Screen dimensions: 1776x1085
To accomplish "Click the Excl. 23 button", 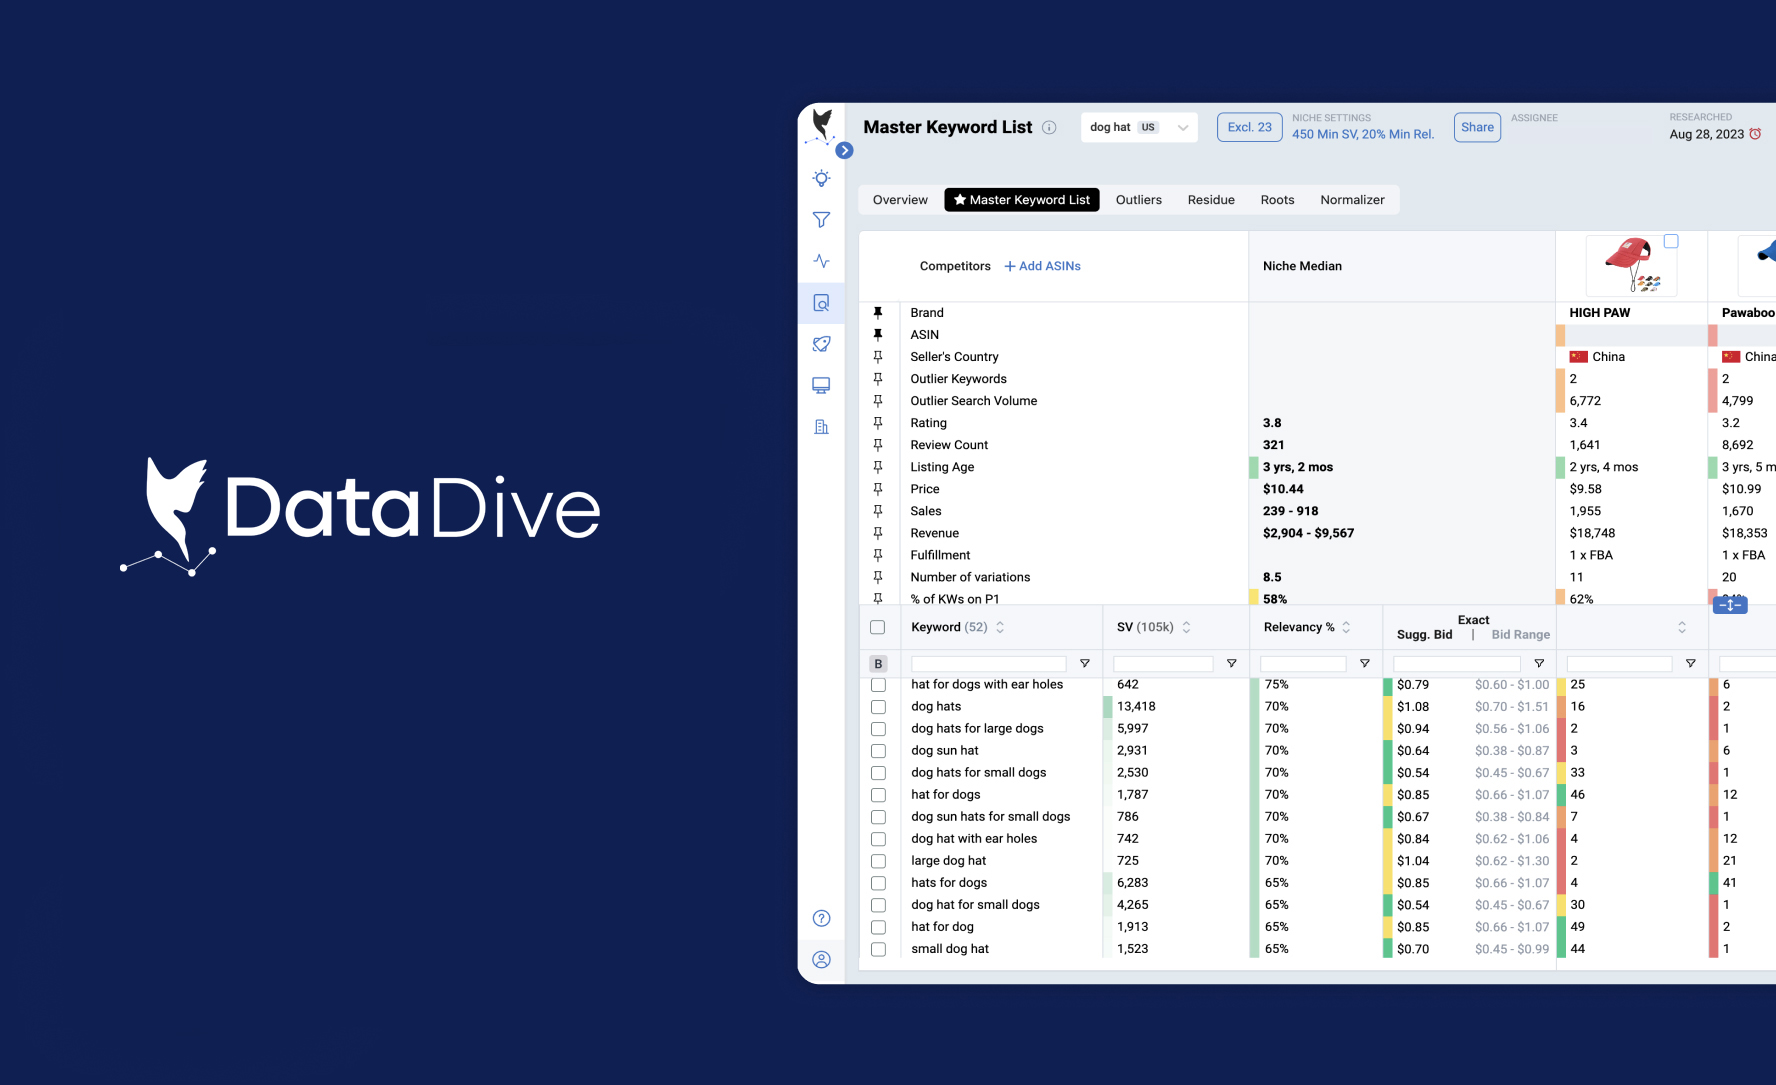I will (1250, 127).
